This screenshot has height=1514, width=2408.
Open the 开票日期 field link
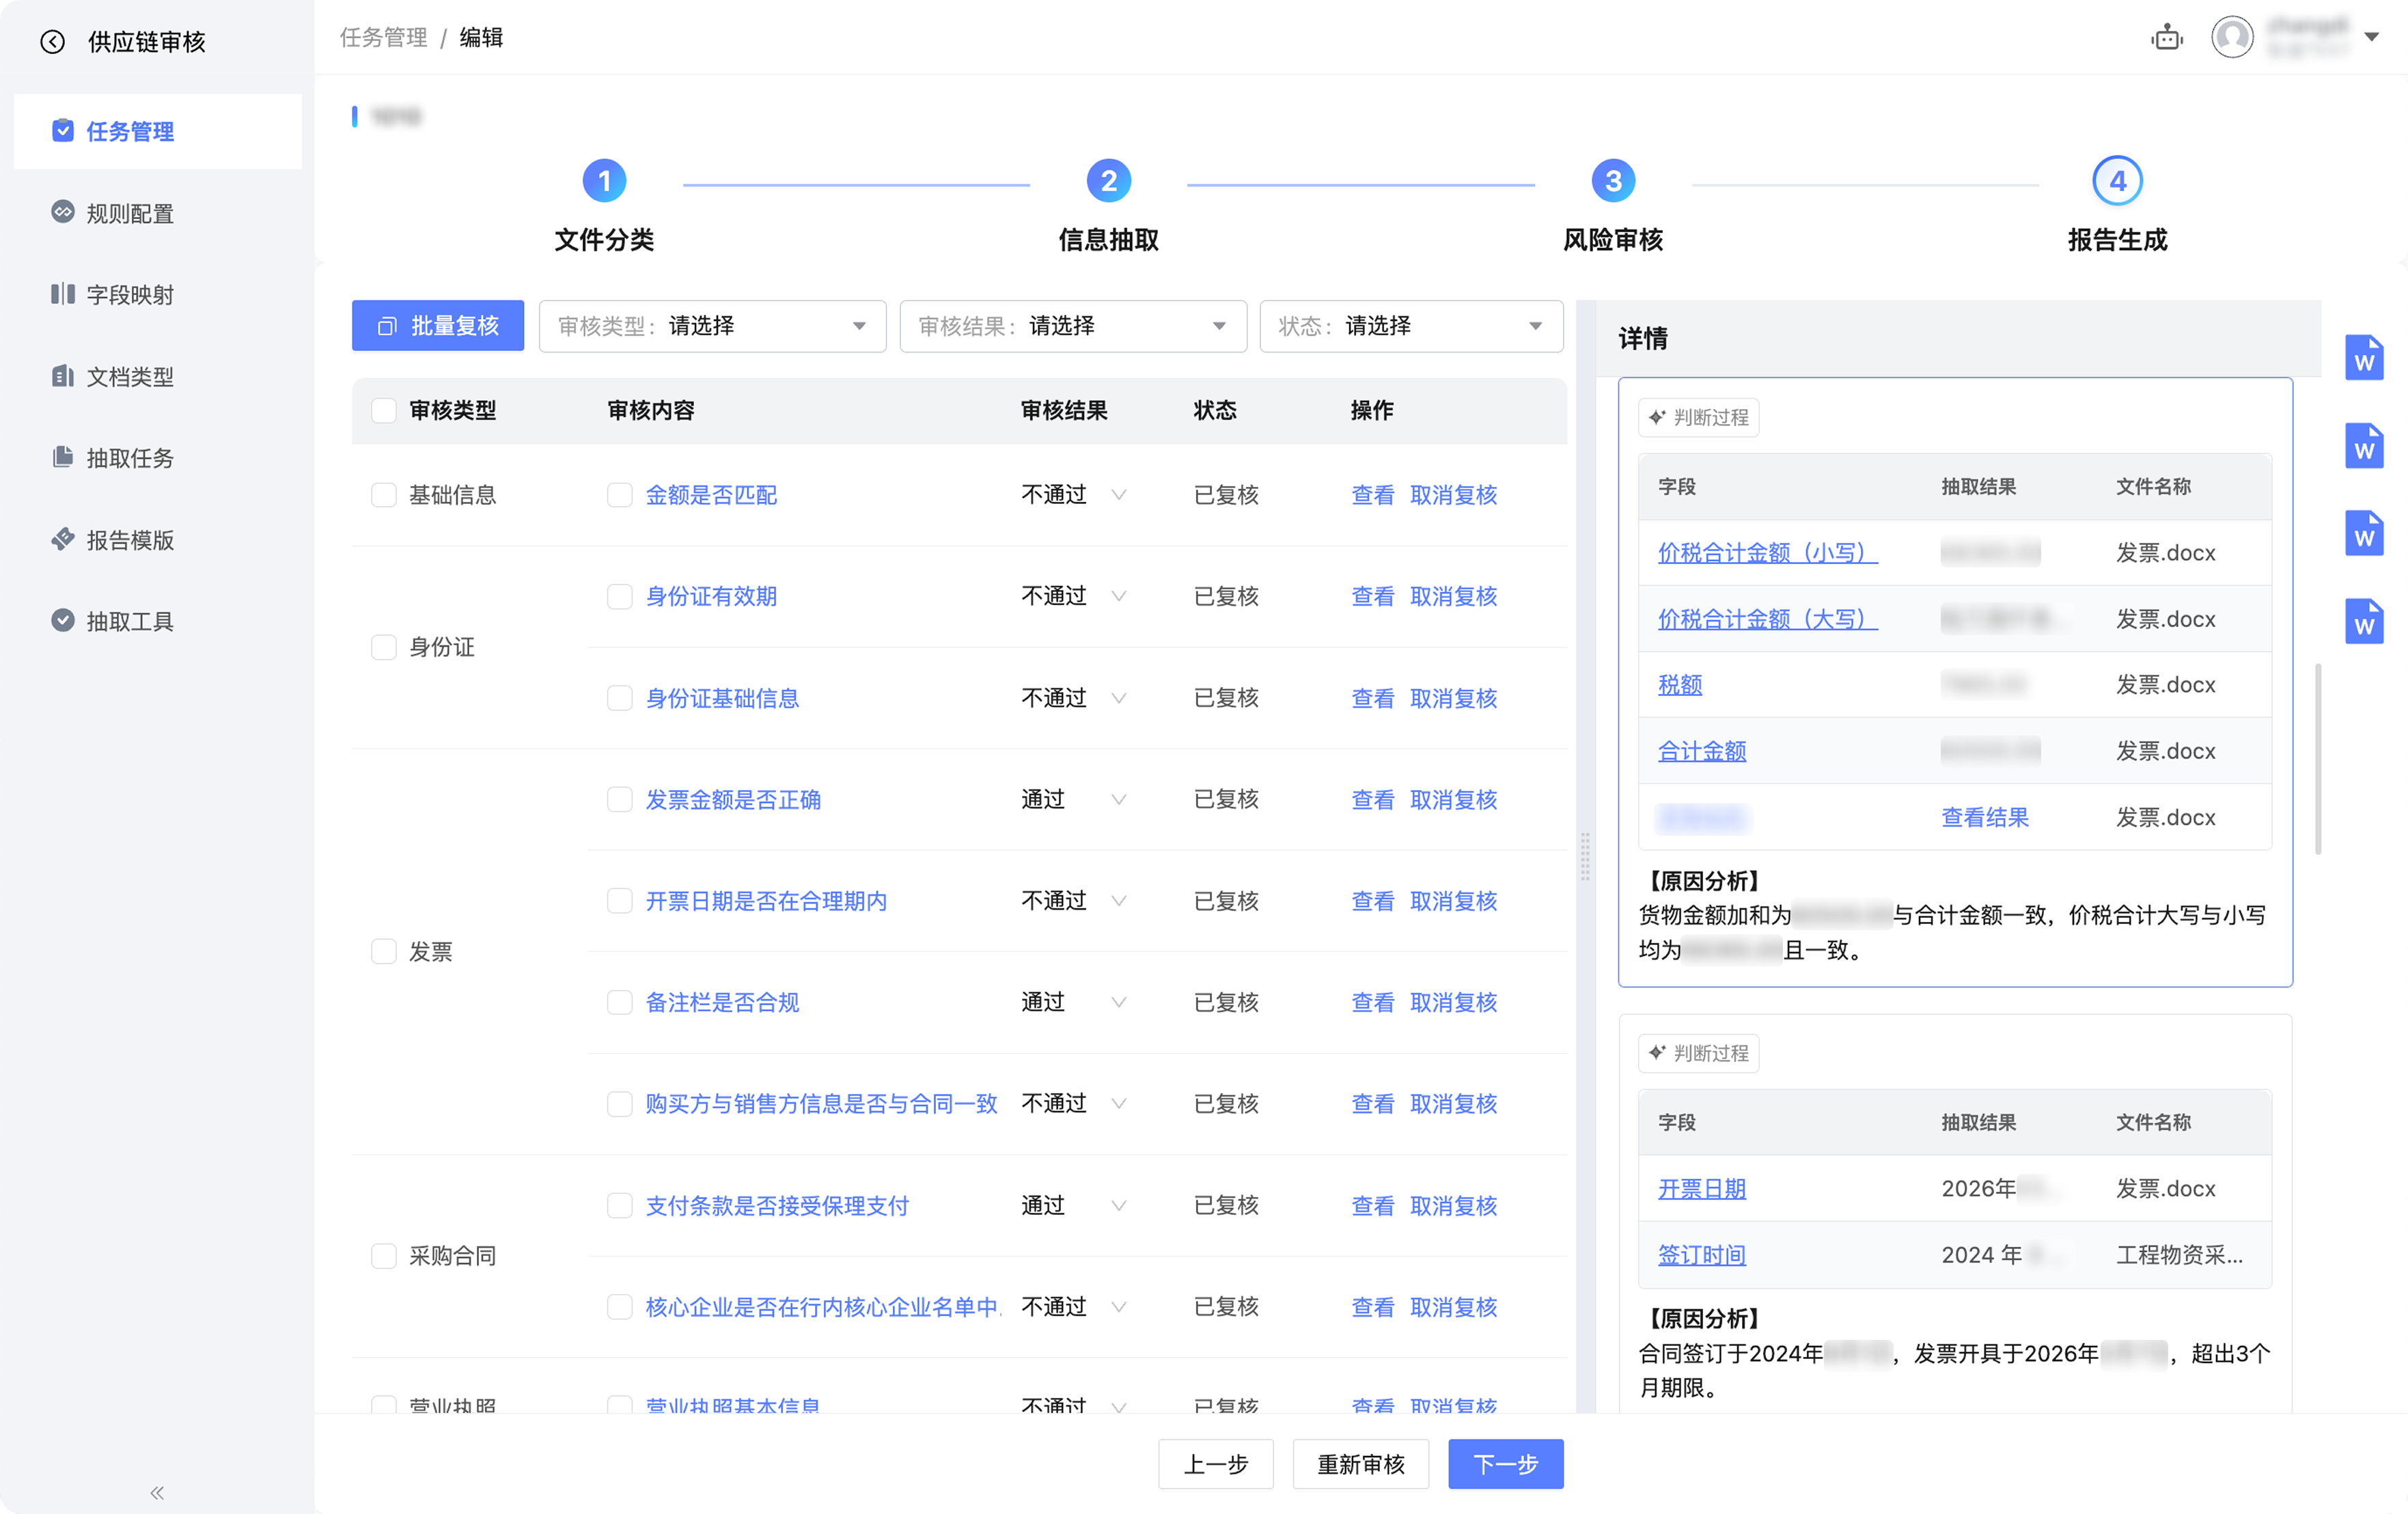[1702, 1189]
